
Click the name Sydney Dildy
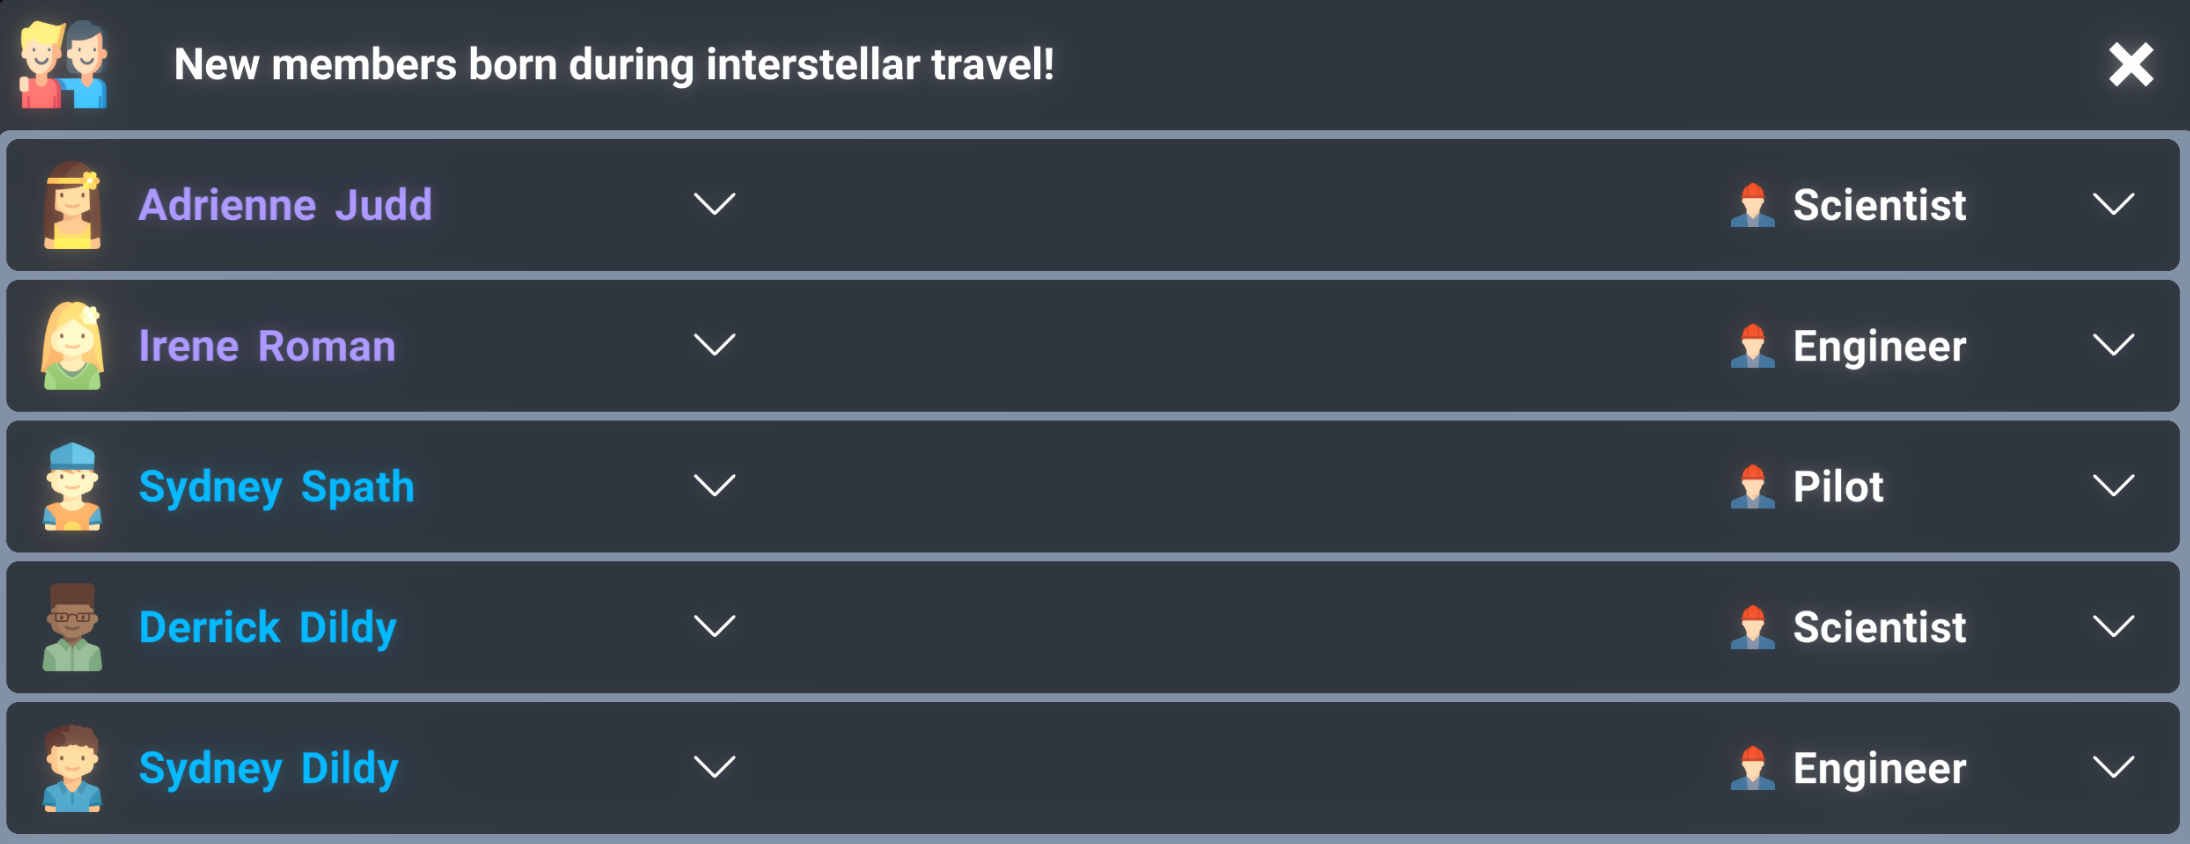(268, 768)
